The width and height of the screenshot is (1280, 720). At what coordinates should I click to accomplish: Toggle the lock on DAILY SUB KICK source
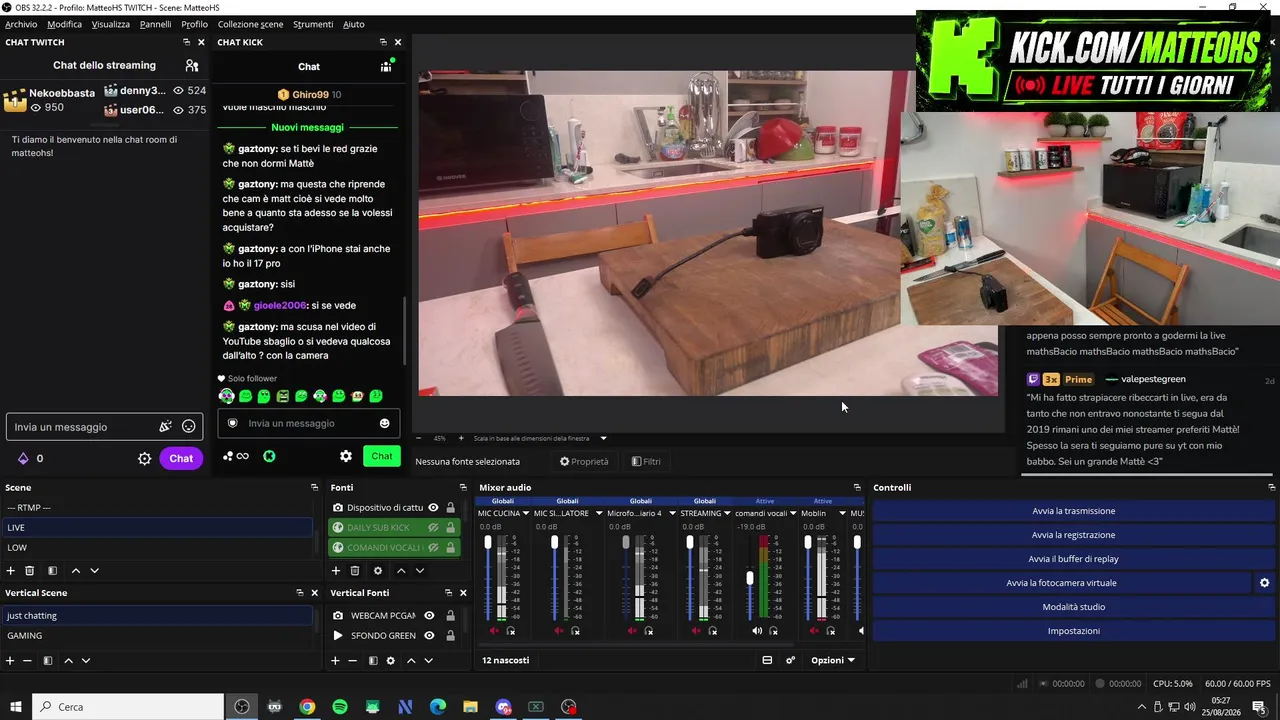point(450,527)
